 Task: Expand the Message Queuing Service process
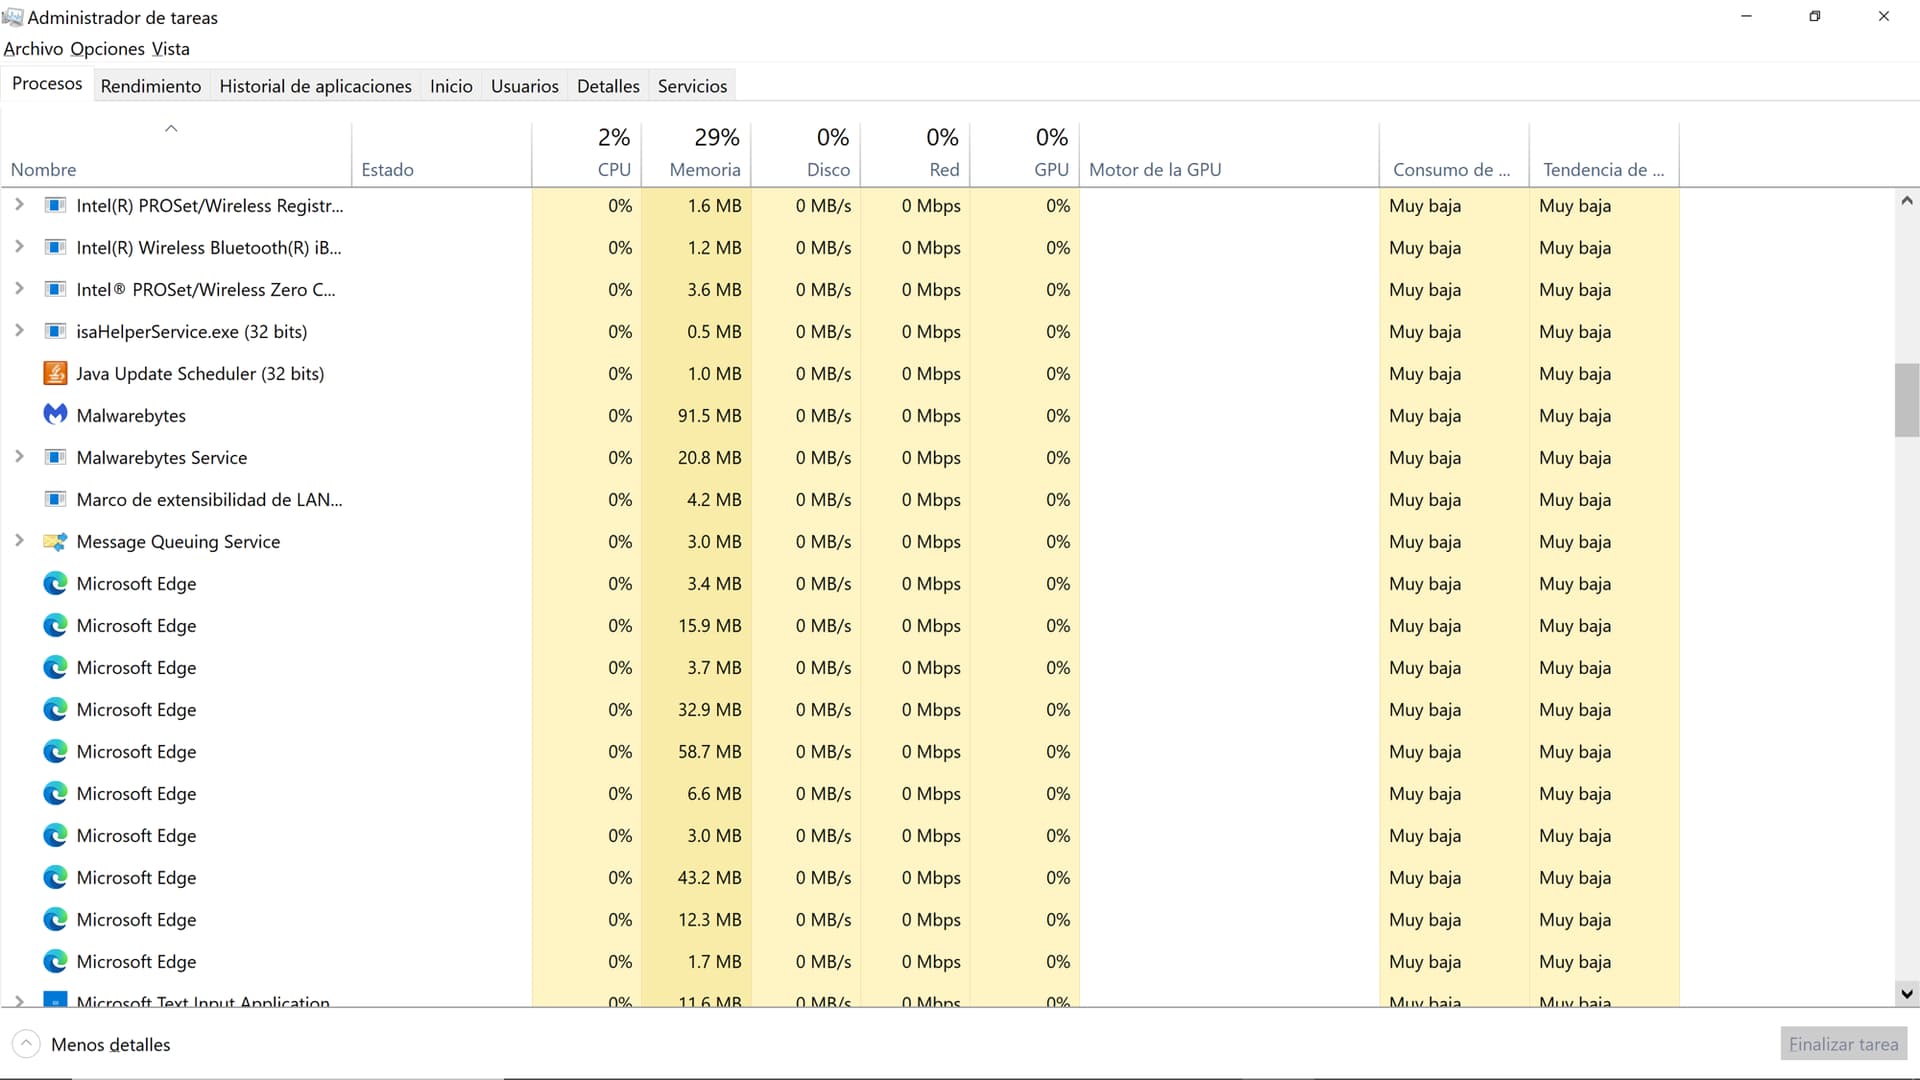coord(19,541)
